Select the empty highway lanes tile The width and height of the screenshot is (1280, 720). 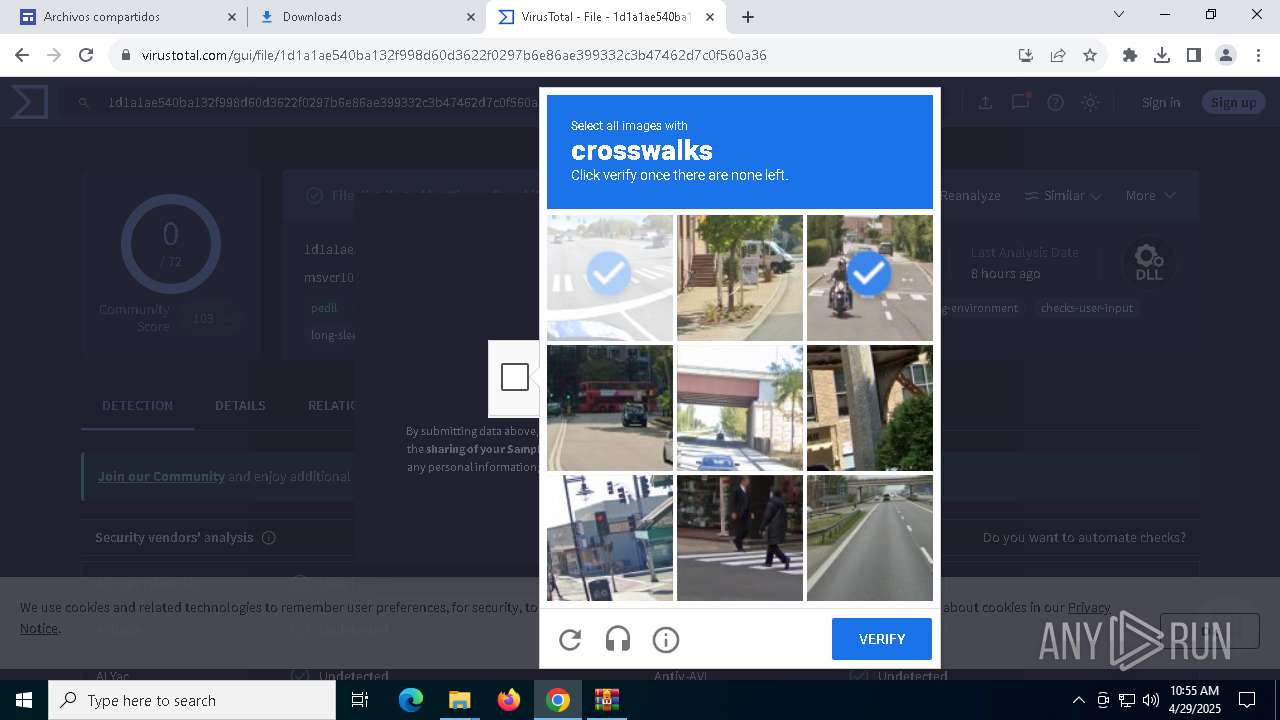coord(870,538)
